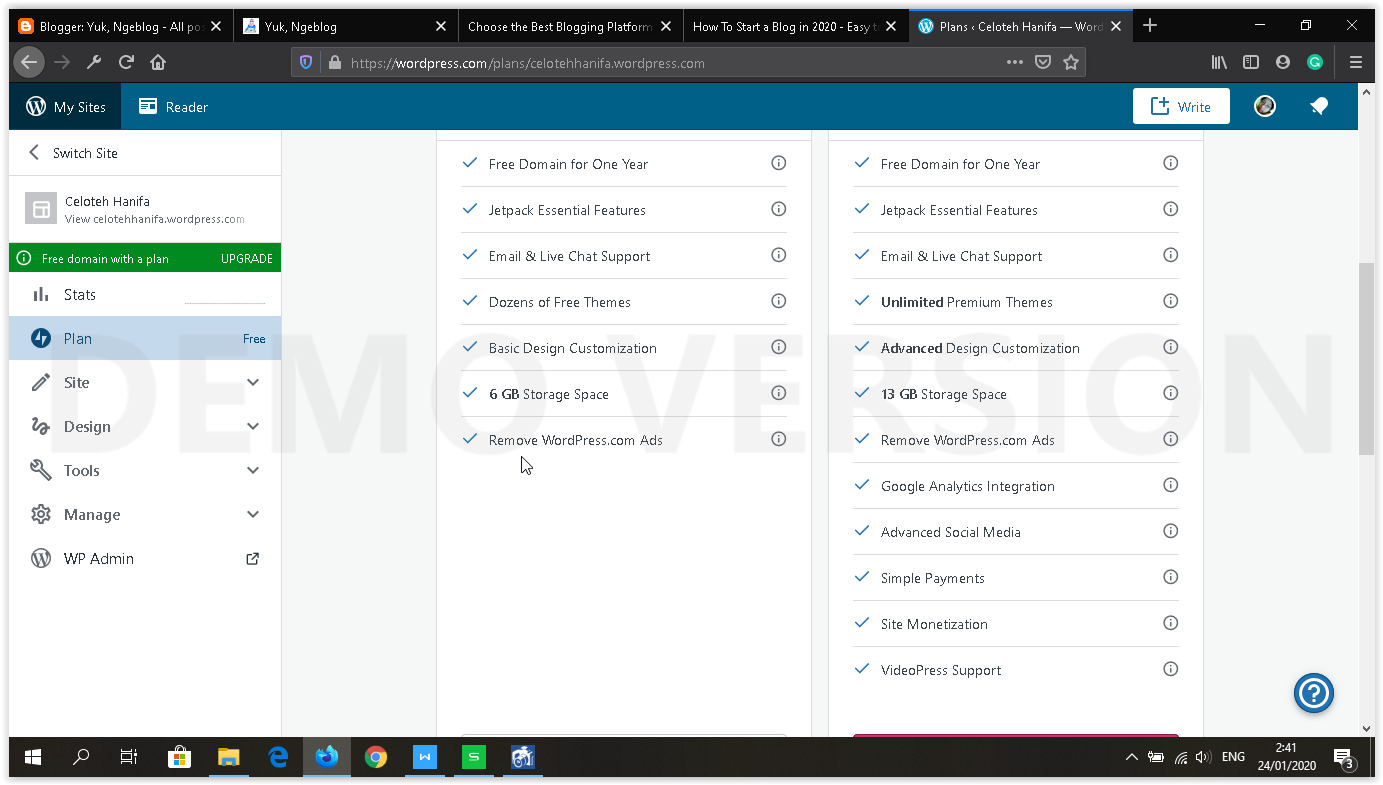
Task: Show info for right plan Remove WordPress.com Ads
Action: (x=1171, y=439)
